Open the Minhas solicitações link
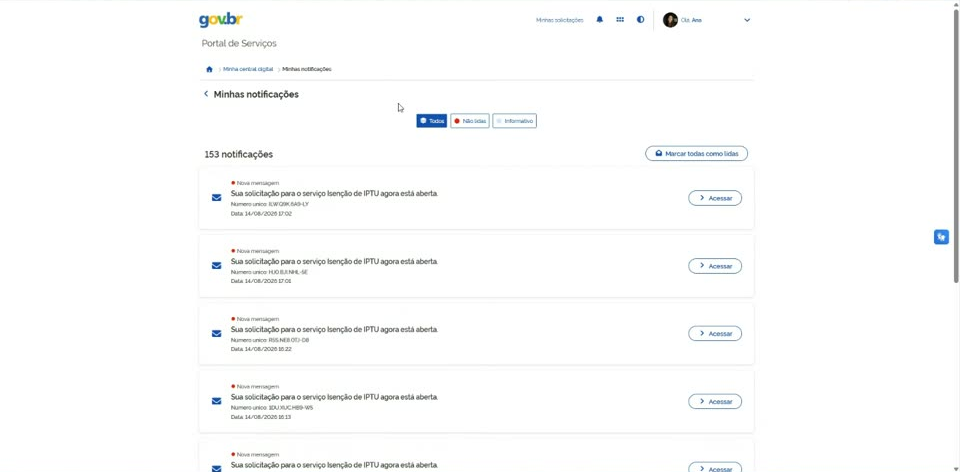This screenshot has height=472, width=960. (x=560, y=20)
